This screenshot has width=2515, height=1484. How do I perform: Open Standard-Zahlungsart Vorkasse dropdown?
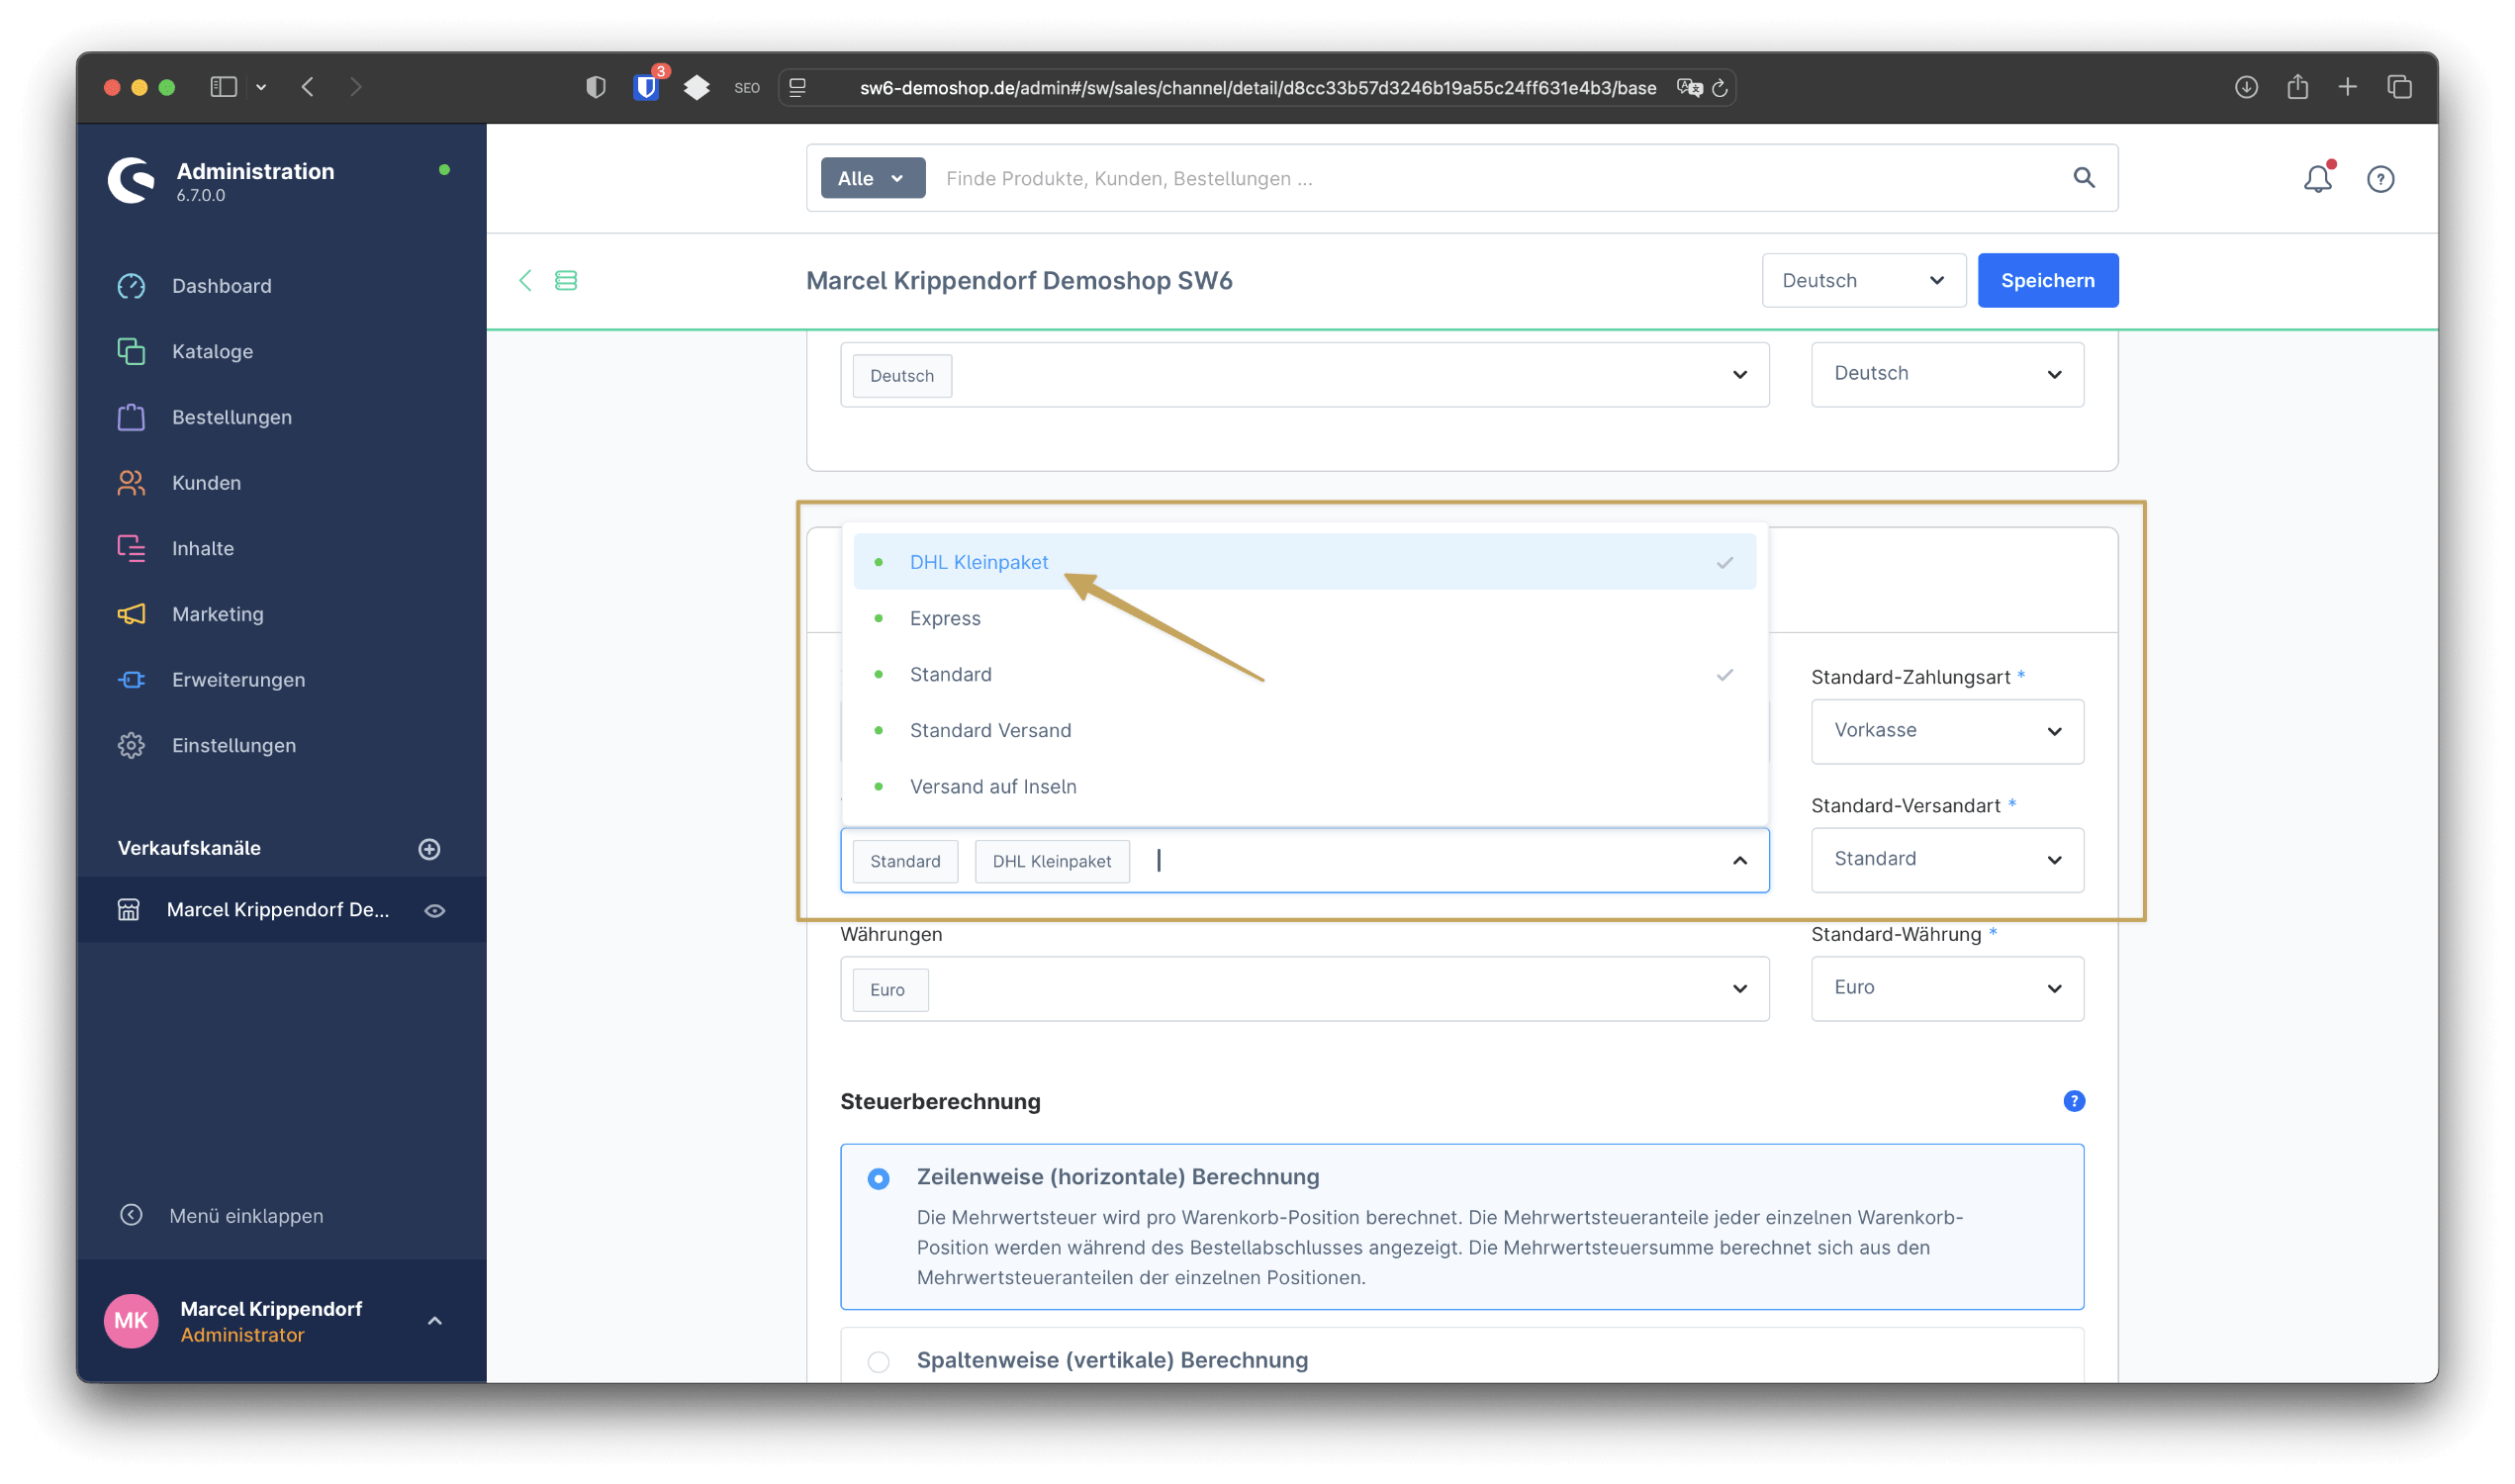[1946, 731]
